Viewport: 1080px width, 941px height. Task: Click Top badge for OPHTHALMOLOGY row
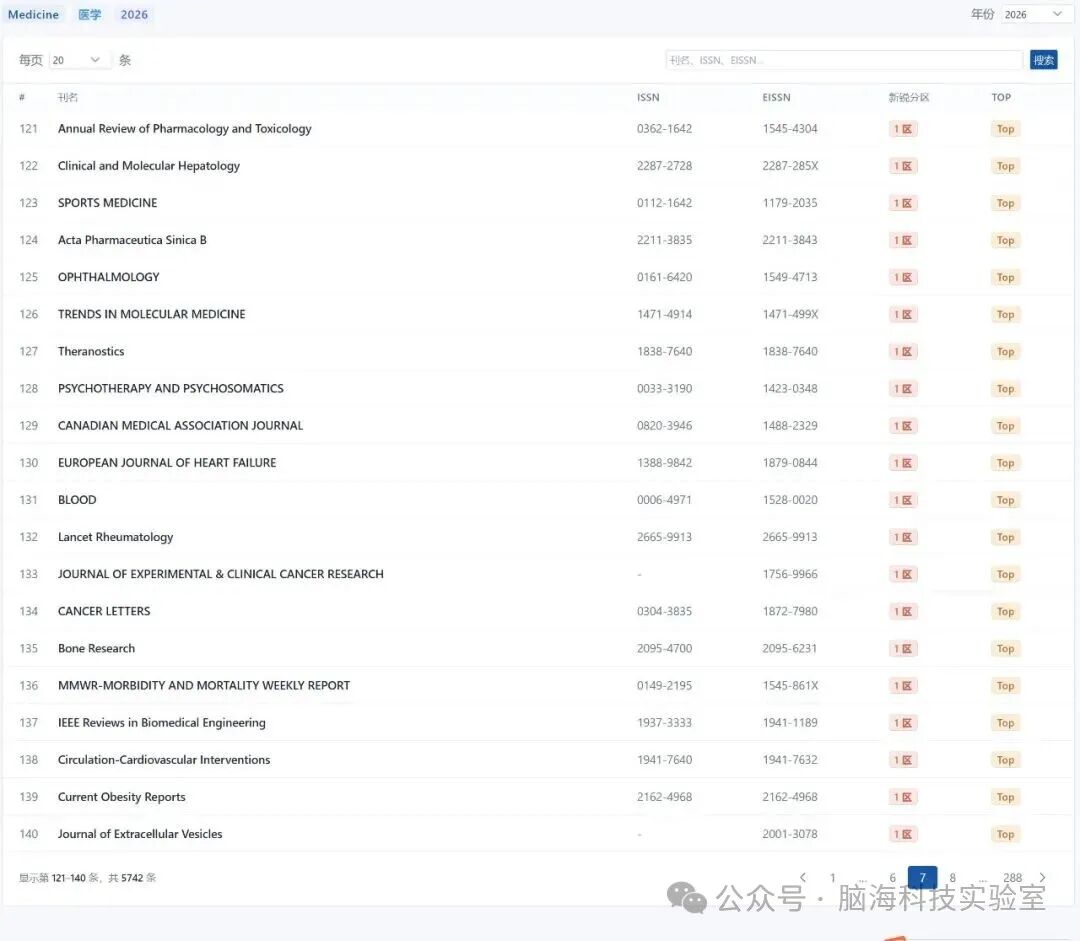tap(1005, 277)
